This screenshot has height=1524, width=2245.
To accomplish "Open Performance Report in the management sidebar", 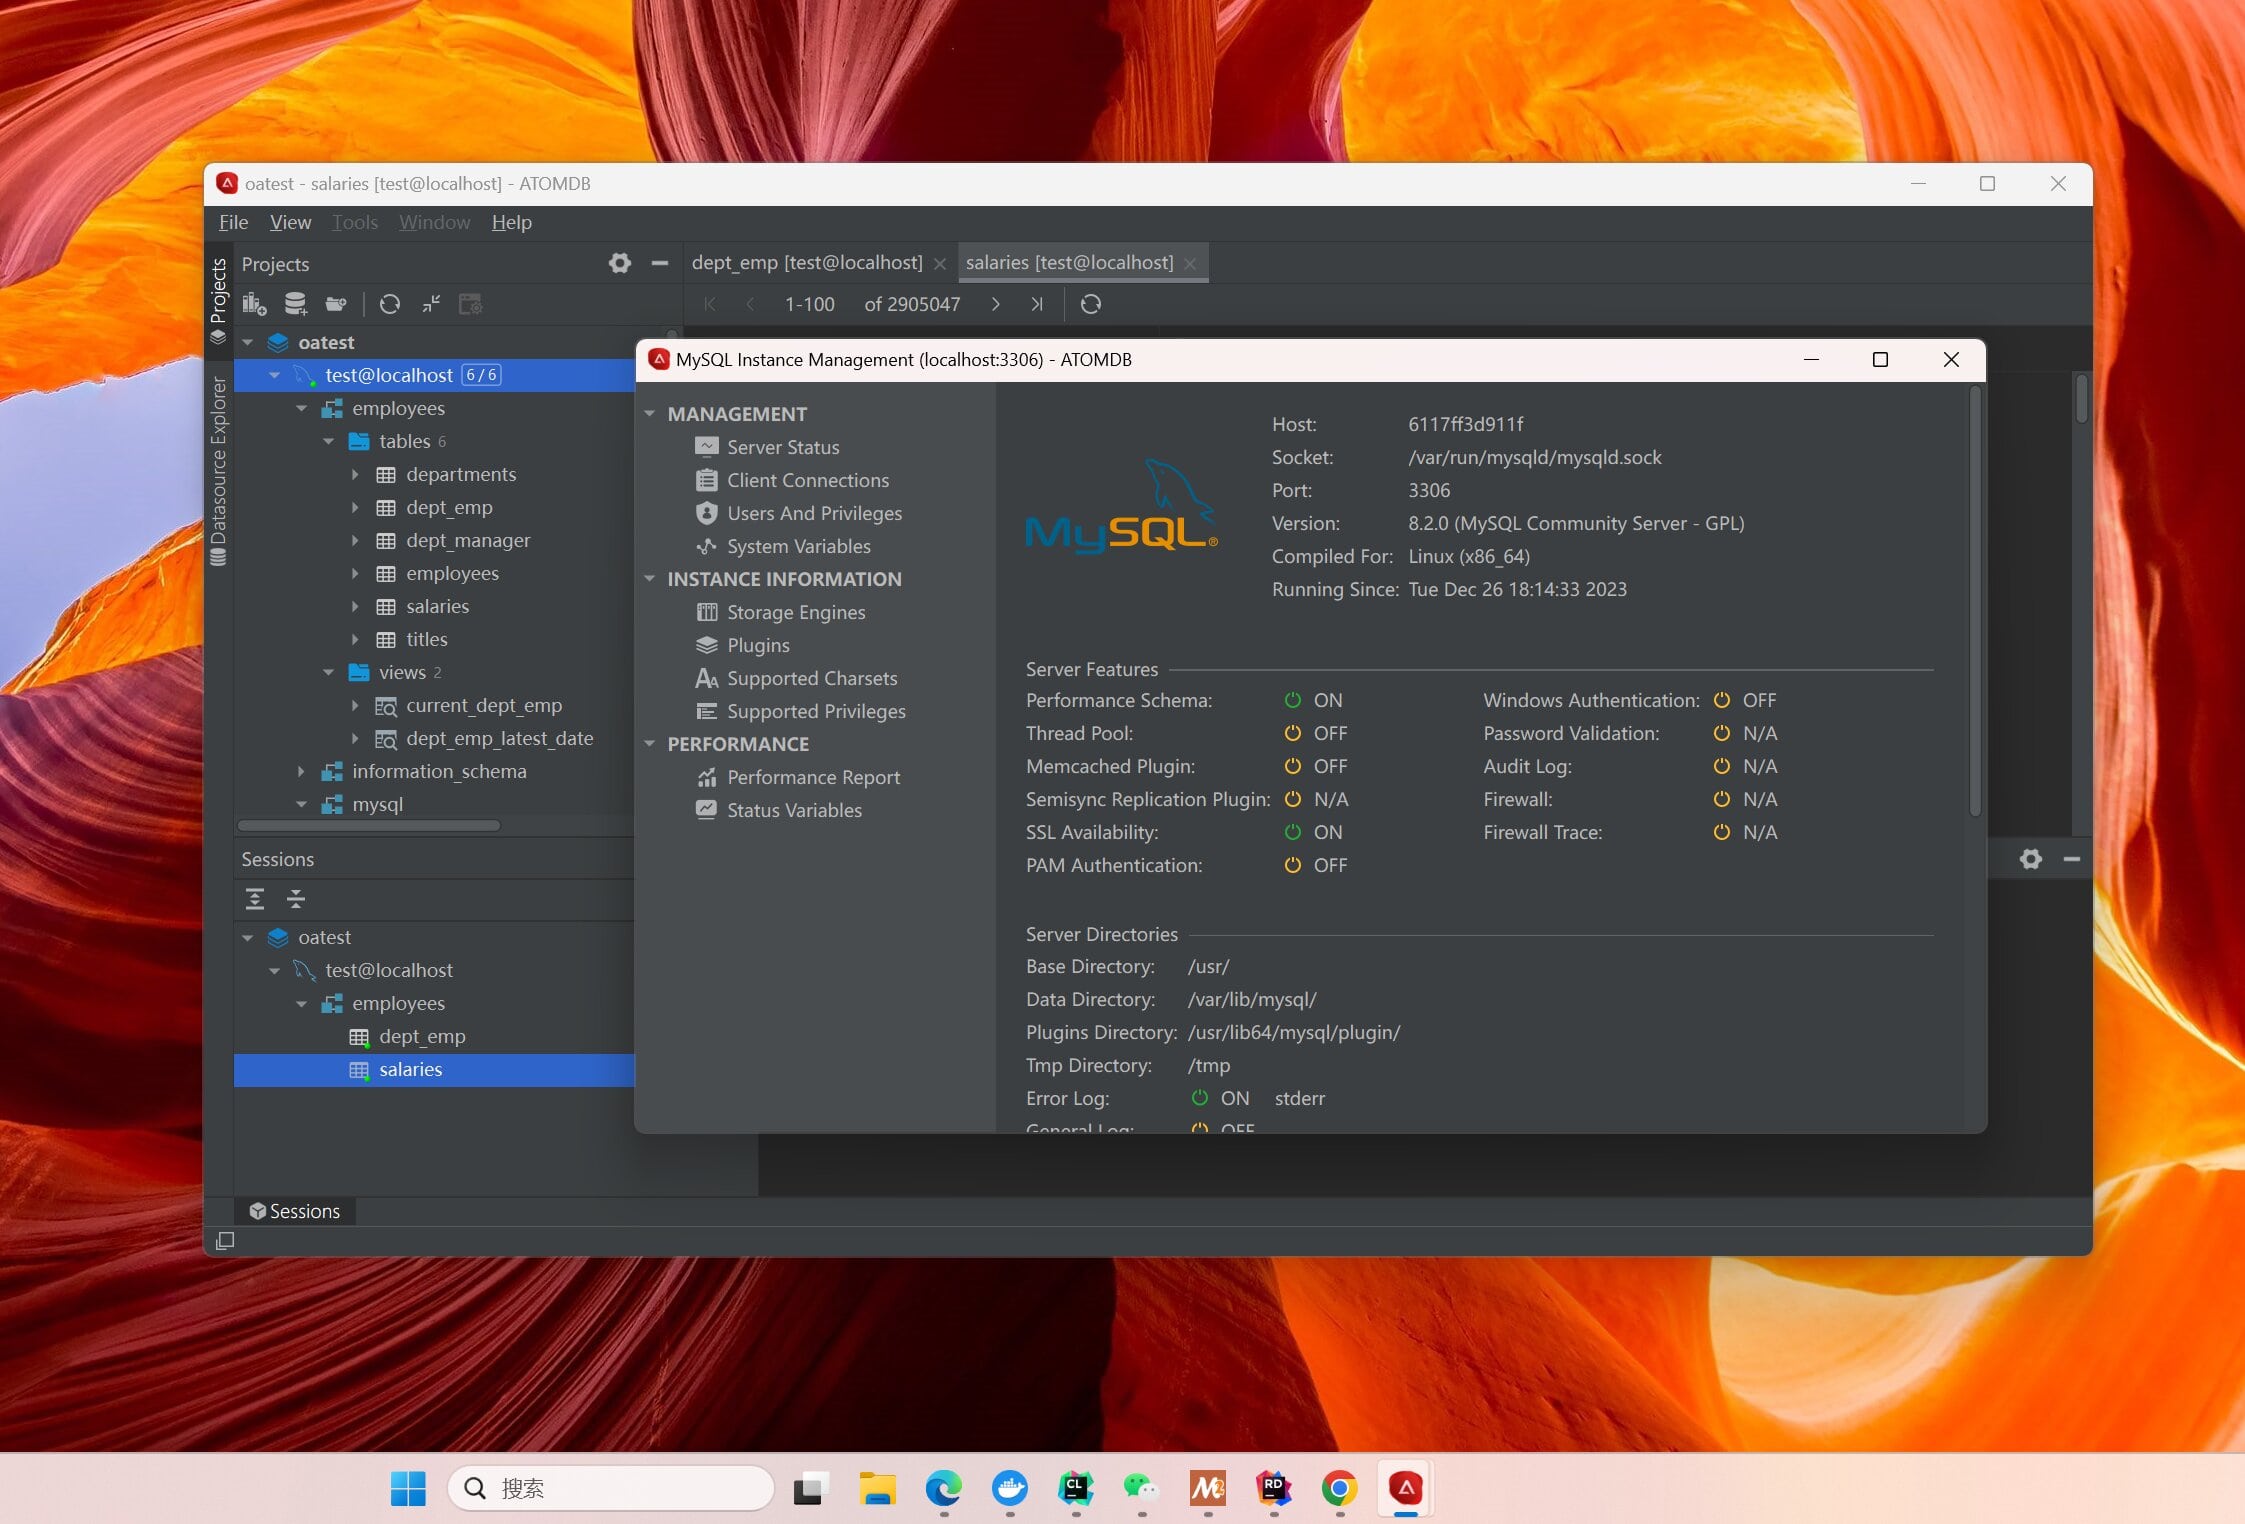I will [x=812, y=777].
